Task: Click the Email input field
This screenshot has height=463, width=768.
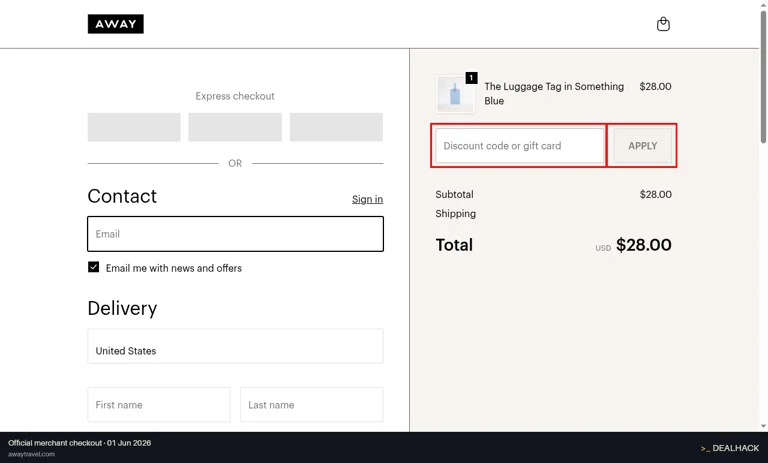Action: click(235, 234)
